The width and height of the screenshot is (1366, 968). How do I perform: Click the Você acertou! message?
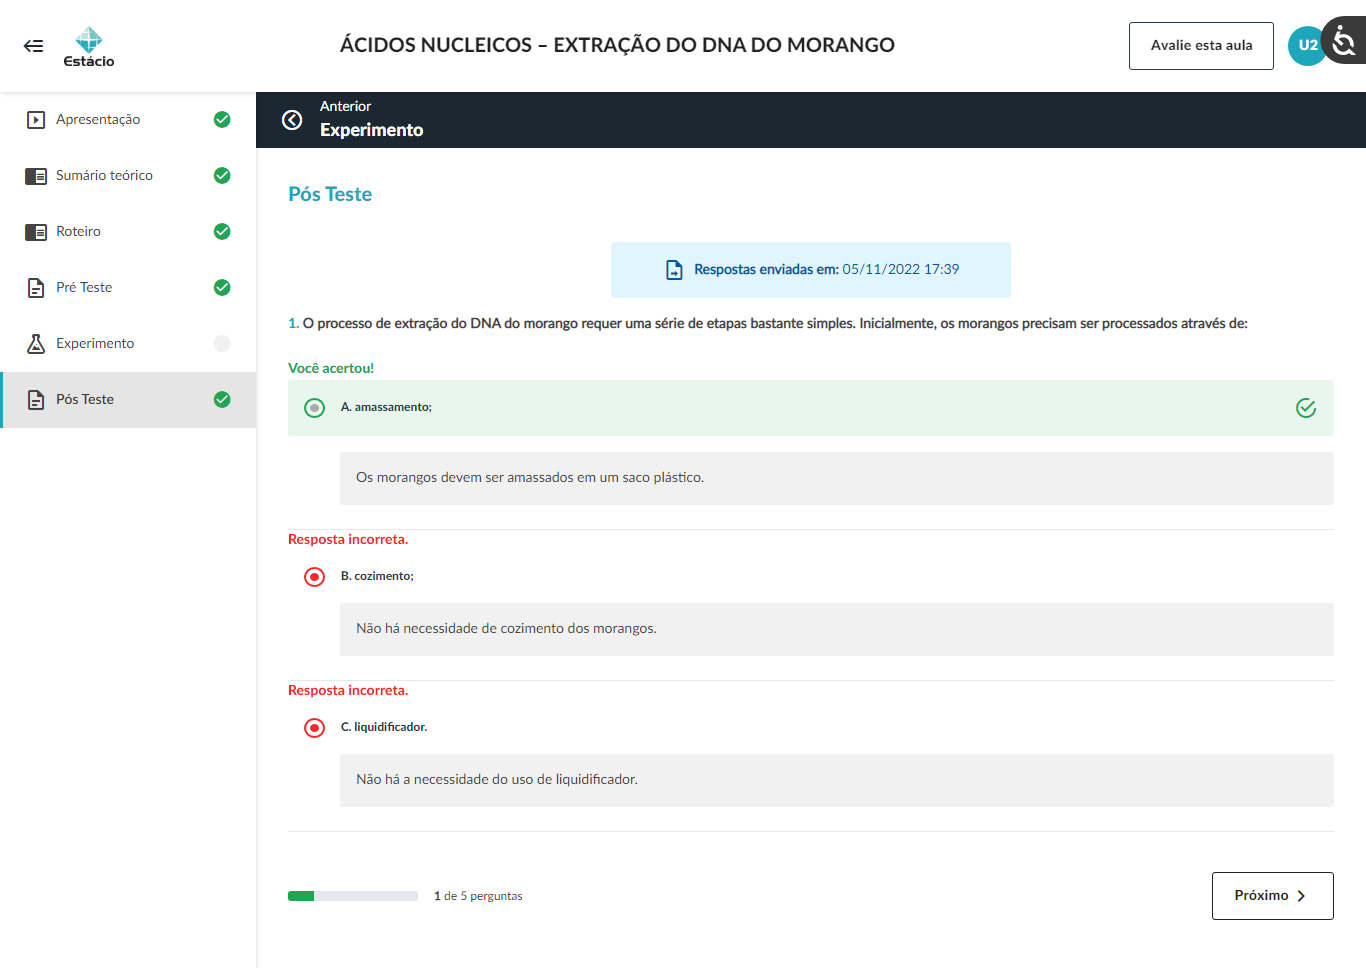point(331,368)
